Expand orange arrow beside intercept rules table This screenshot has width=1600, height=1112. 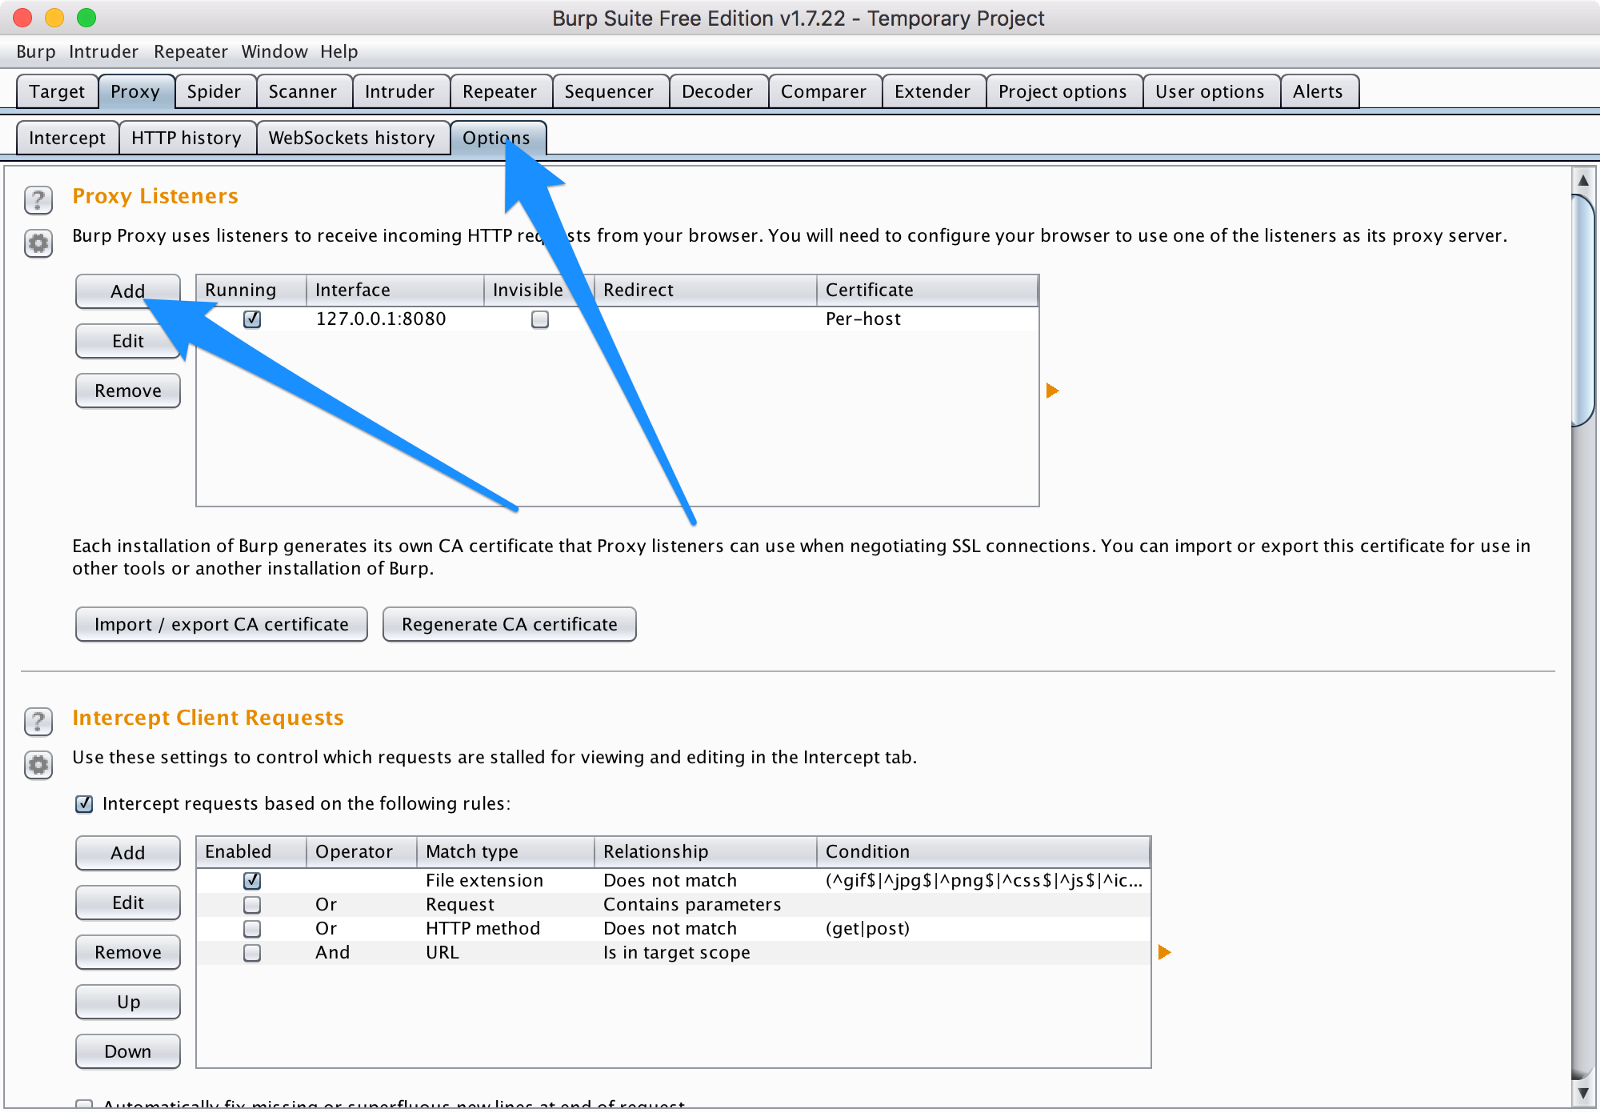pyautogui.click(x=1164, y=952)
